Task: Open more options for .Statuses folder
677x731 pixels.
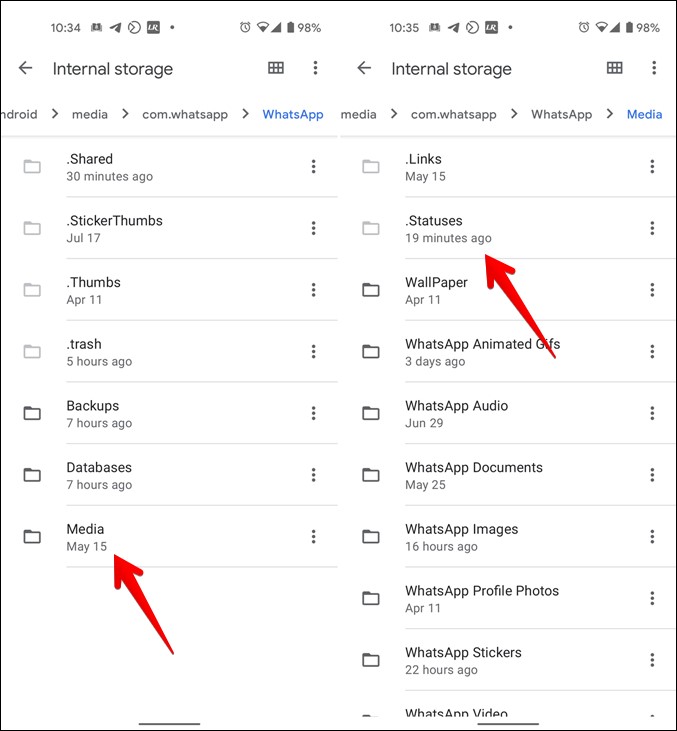Action: [x=652, y=229]
